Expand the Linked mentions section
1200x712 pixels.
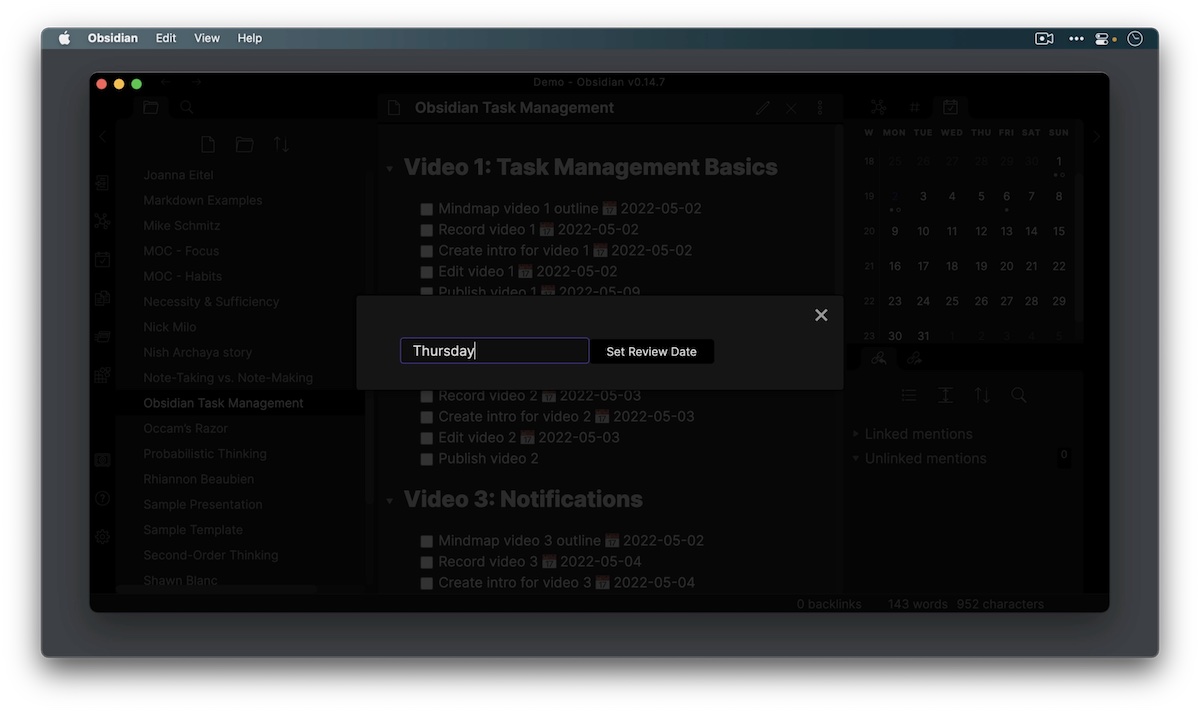coord(855,434)
